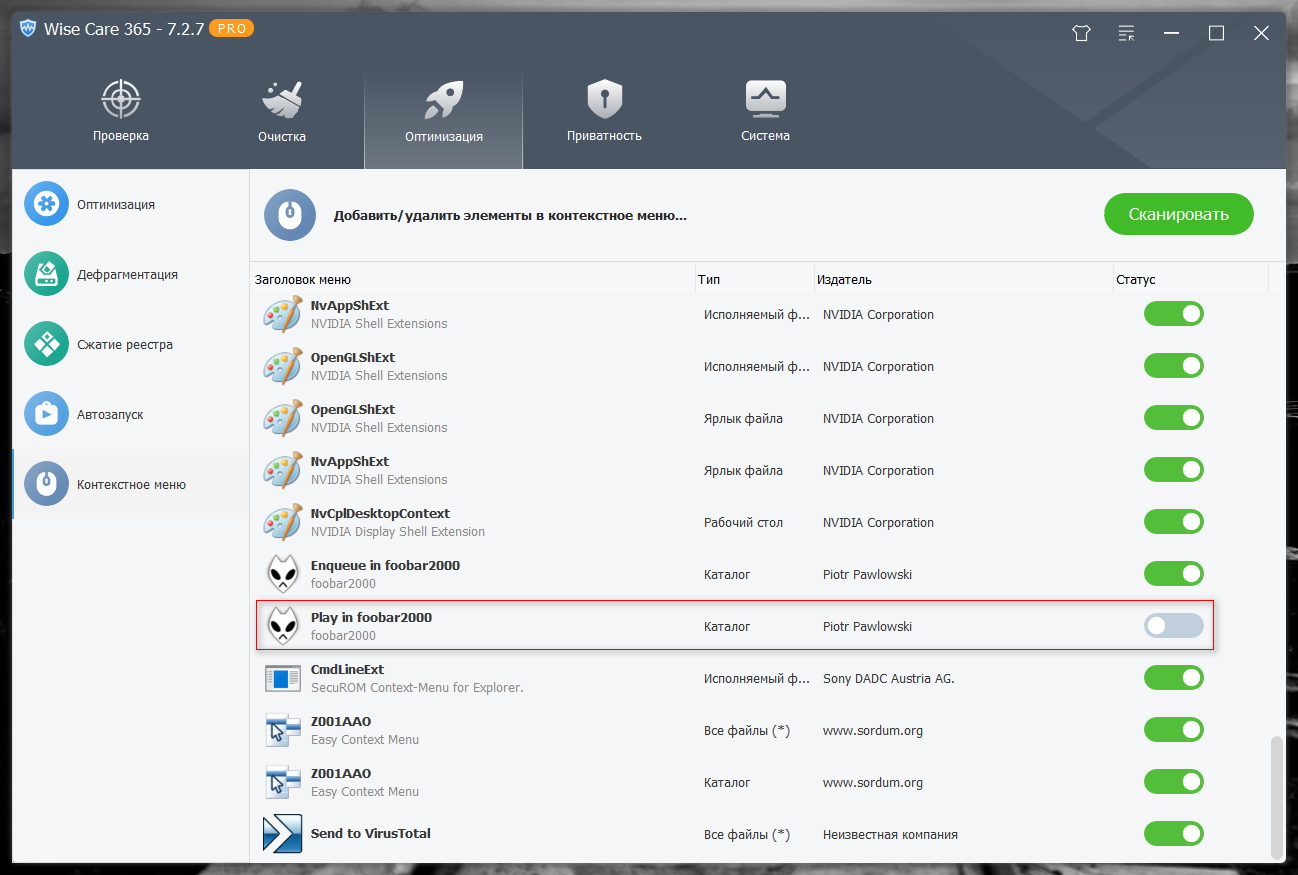Image resolution: width=1298 pixels, height=875 pixels.
Task: Sort by Заголовок меню column header
Action: coord(472,280)
